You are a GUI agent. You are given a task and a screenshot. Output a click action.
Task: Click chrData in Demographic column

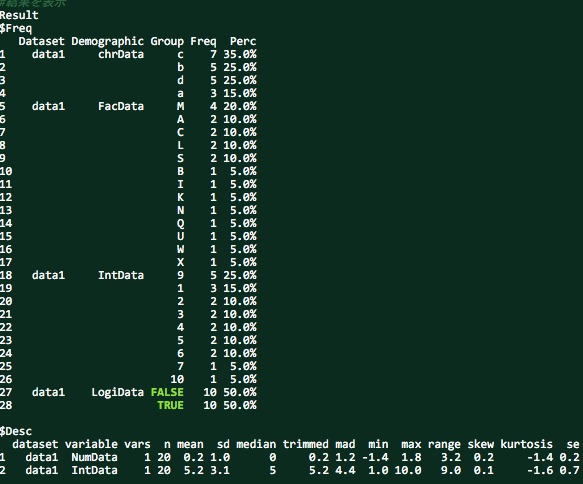[x=121, y=54]
